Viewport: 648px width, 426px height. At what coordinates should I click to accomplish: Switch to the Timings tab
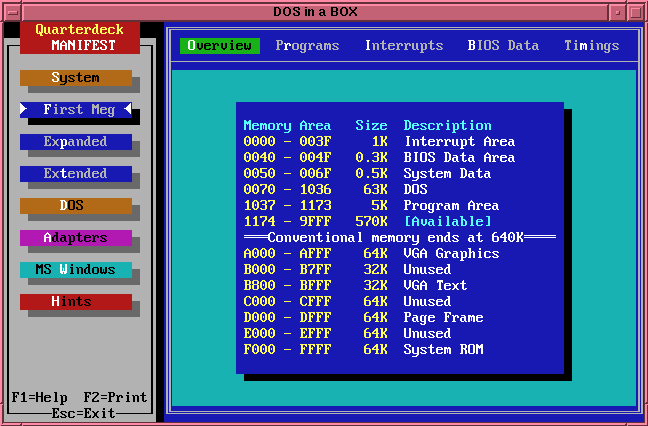[x=591, y=45]
